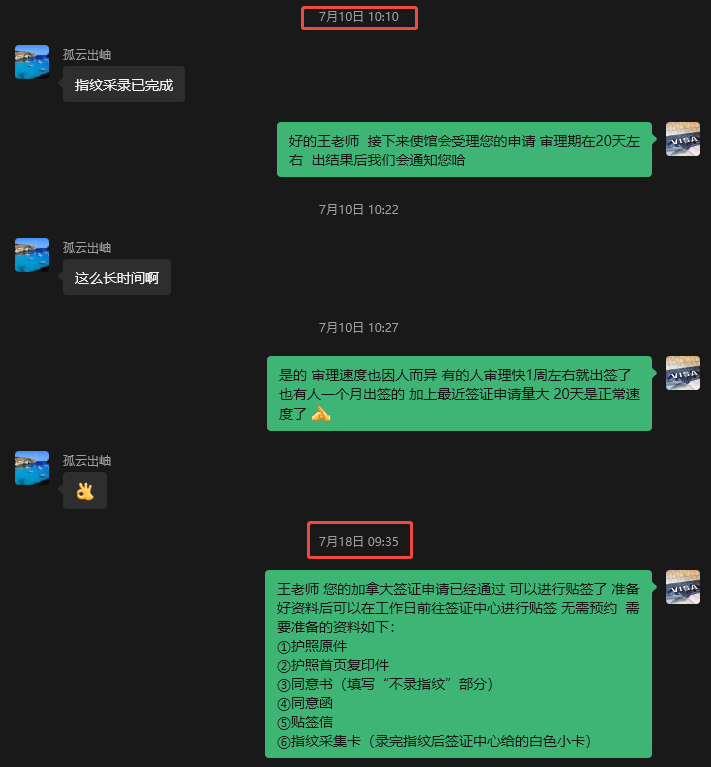This screenshot has height=767, width=711.
Task: Open VISA avatar beside 签证申请已经通过 message
Action: (683, 587)
